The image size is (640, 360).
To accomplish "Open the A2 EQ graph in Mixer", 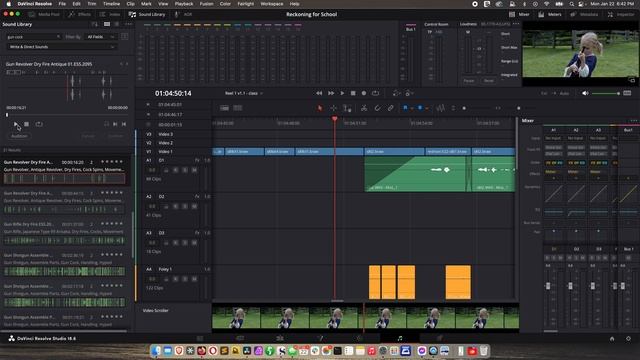I will (576, 212).
